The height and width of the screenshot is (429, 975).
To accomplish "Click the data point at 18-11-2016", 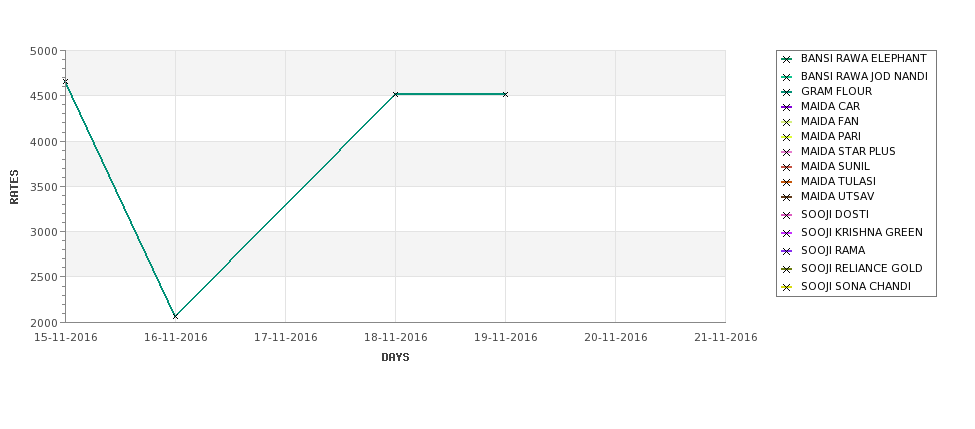I will pos(395,95).
